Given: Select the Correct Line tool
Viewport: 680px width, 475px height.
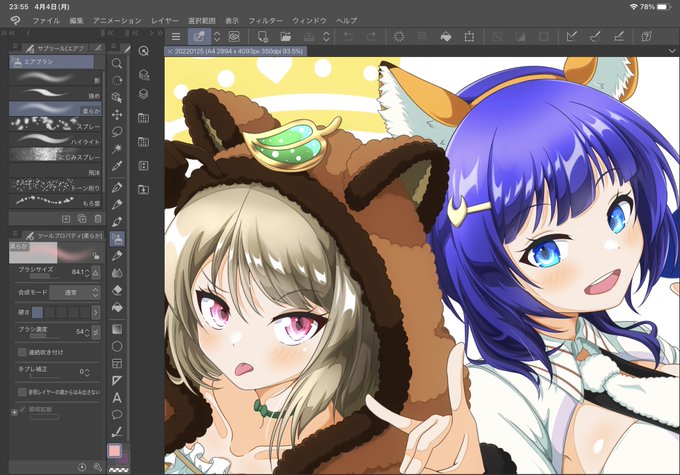Looking at the screenshot, I should tap(117, 432).
